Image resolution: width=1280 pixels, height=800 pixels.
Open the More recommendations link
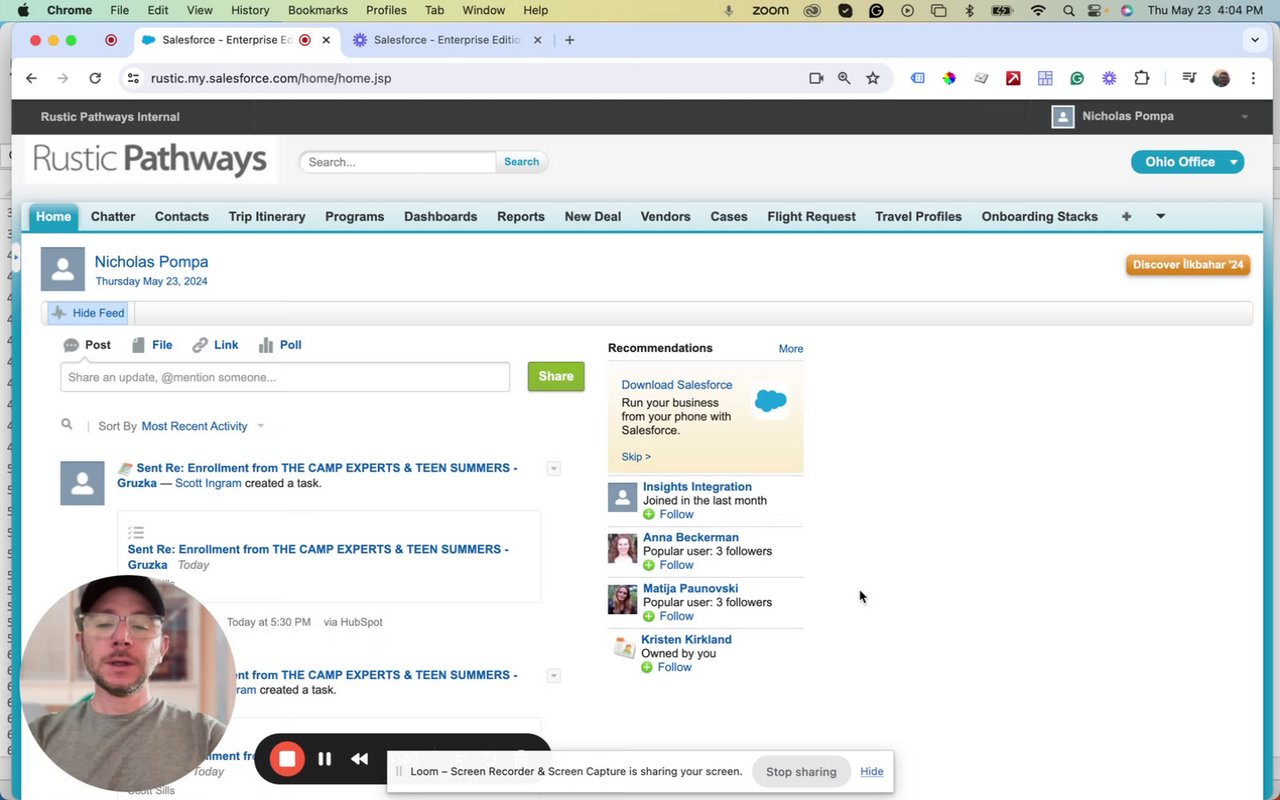click(791, 349)
